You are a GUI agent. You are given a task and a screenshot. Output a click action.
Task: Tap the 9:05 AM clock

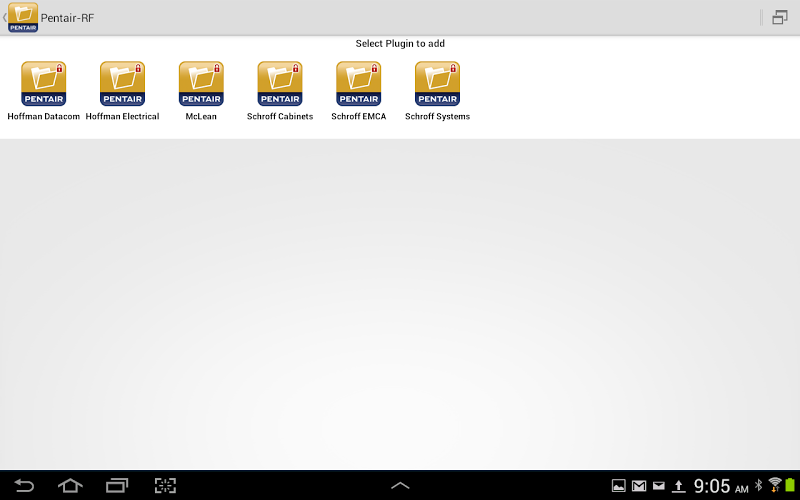721,486
